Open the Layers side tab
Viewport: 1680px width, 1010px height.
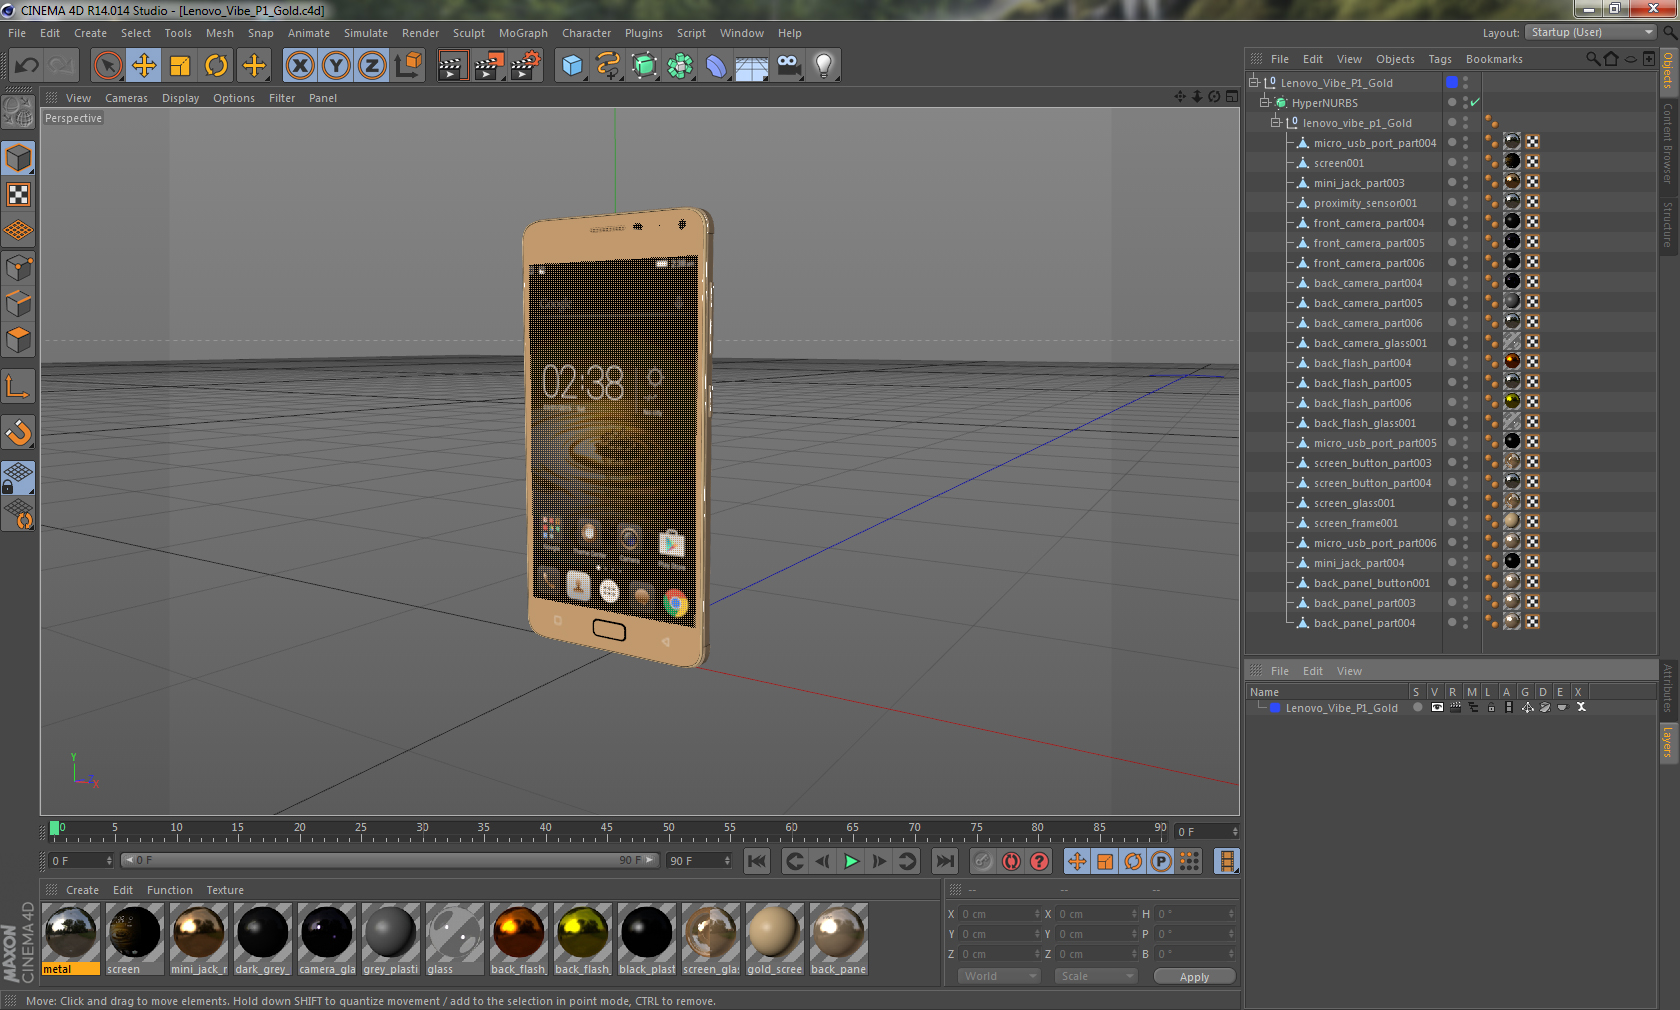click(x=1668, y=743)
